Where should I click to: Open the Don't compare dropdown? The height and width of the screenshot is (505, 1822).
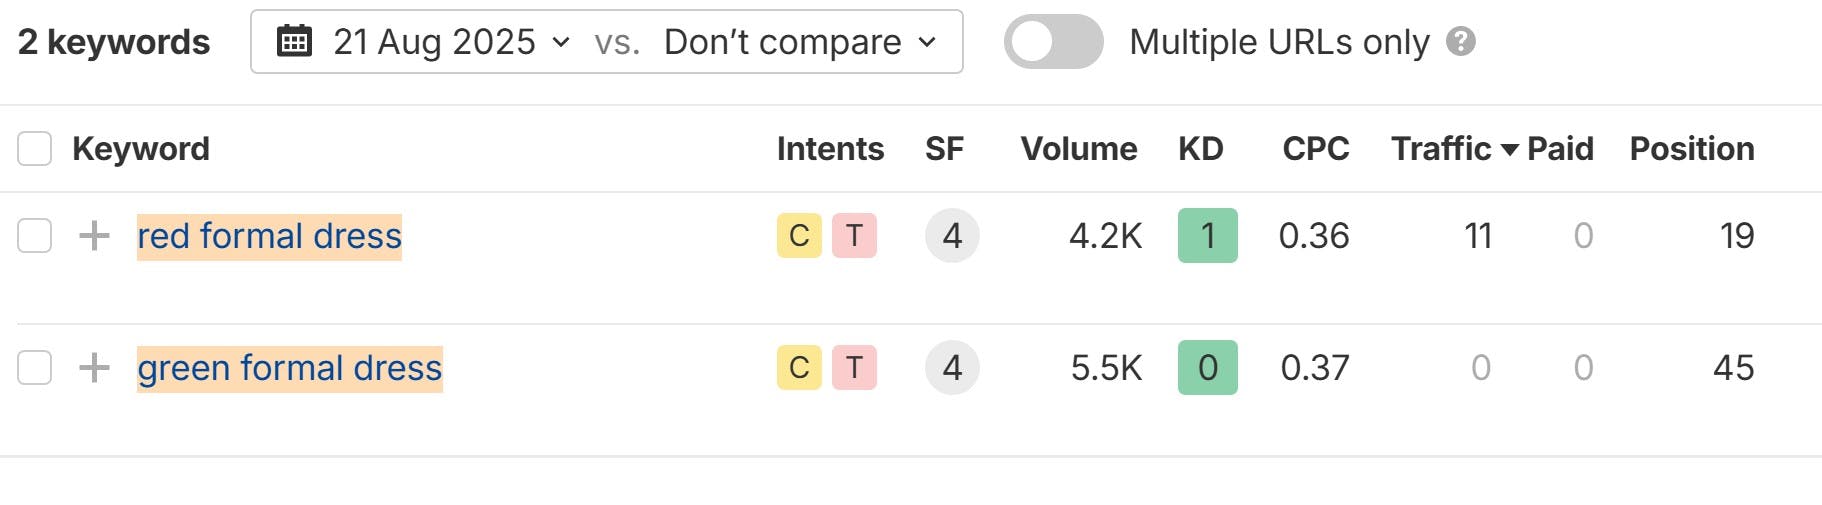pos(800,42)
